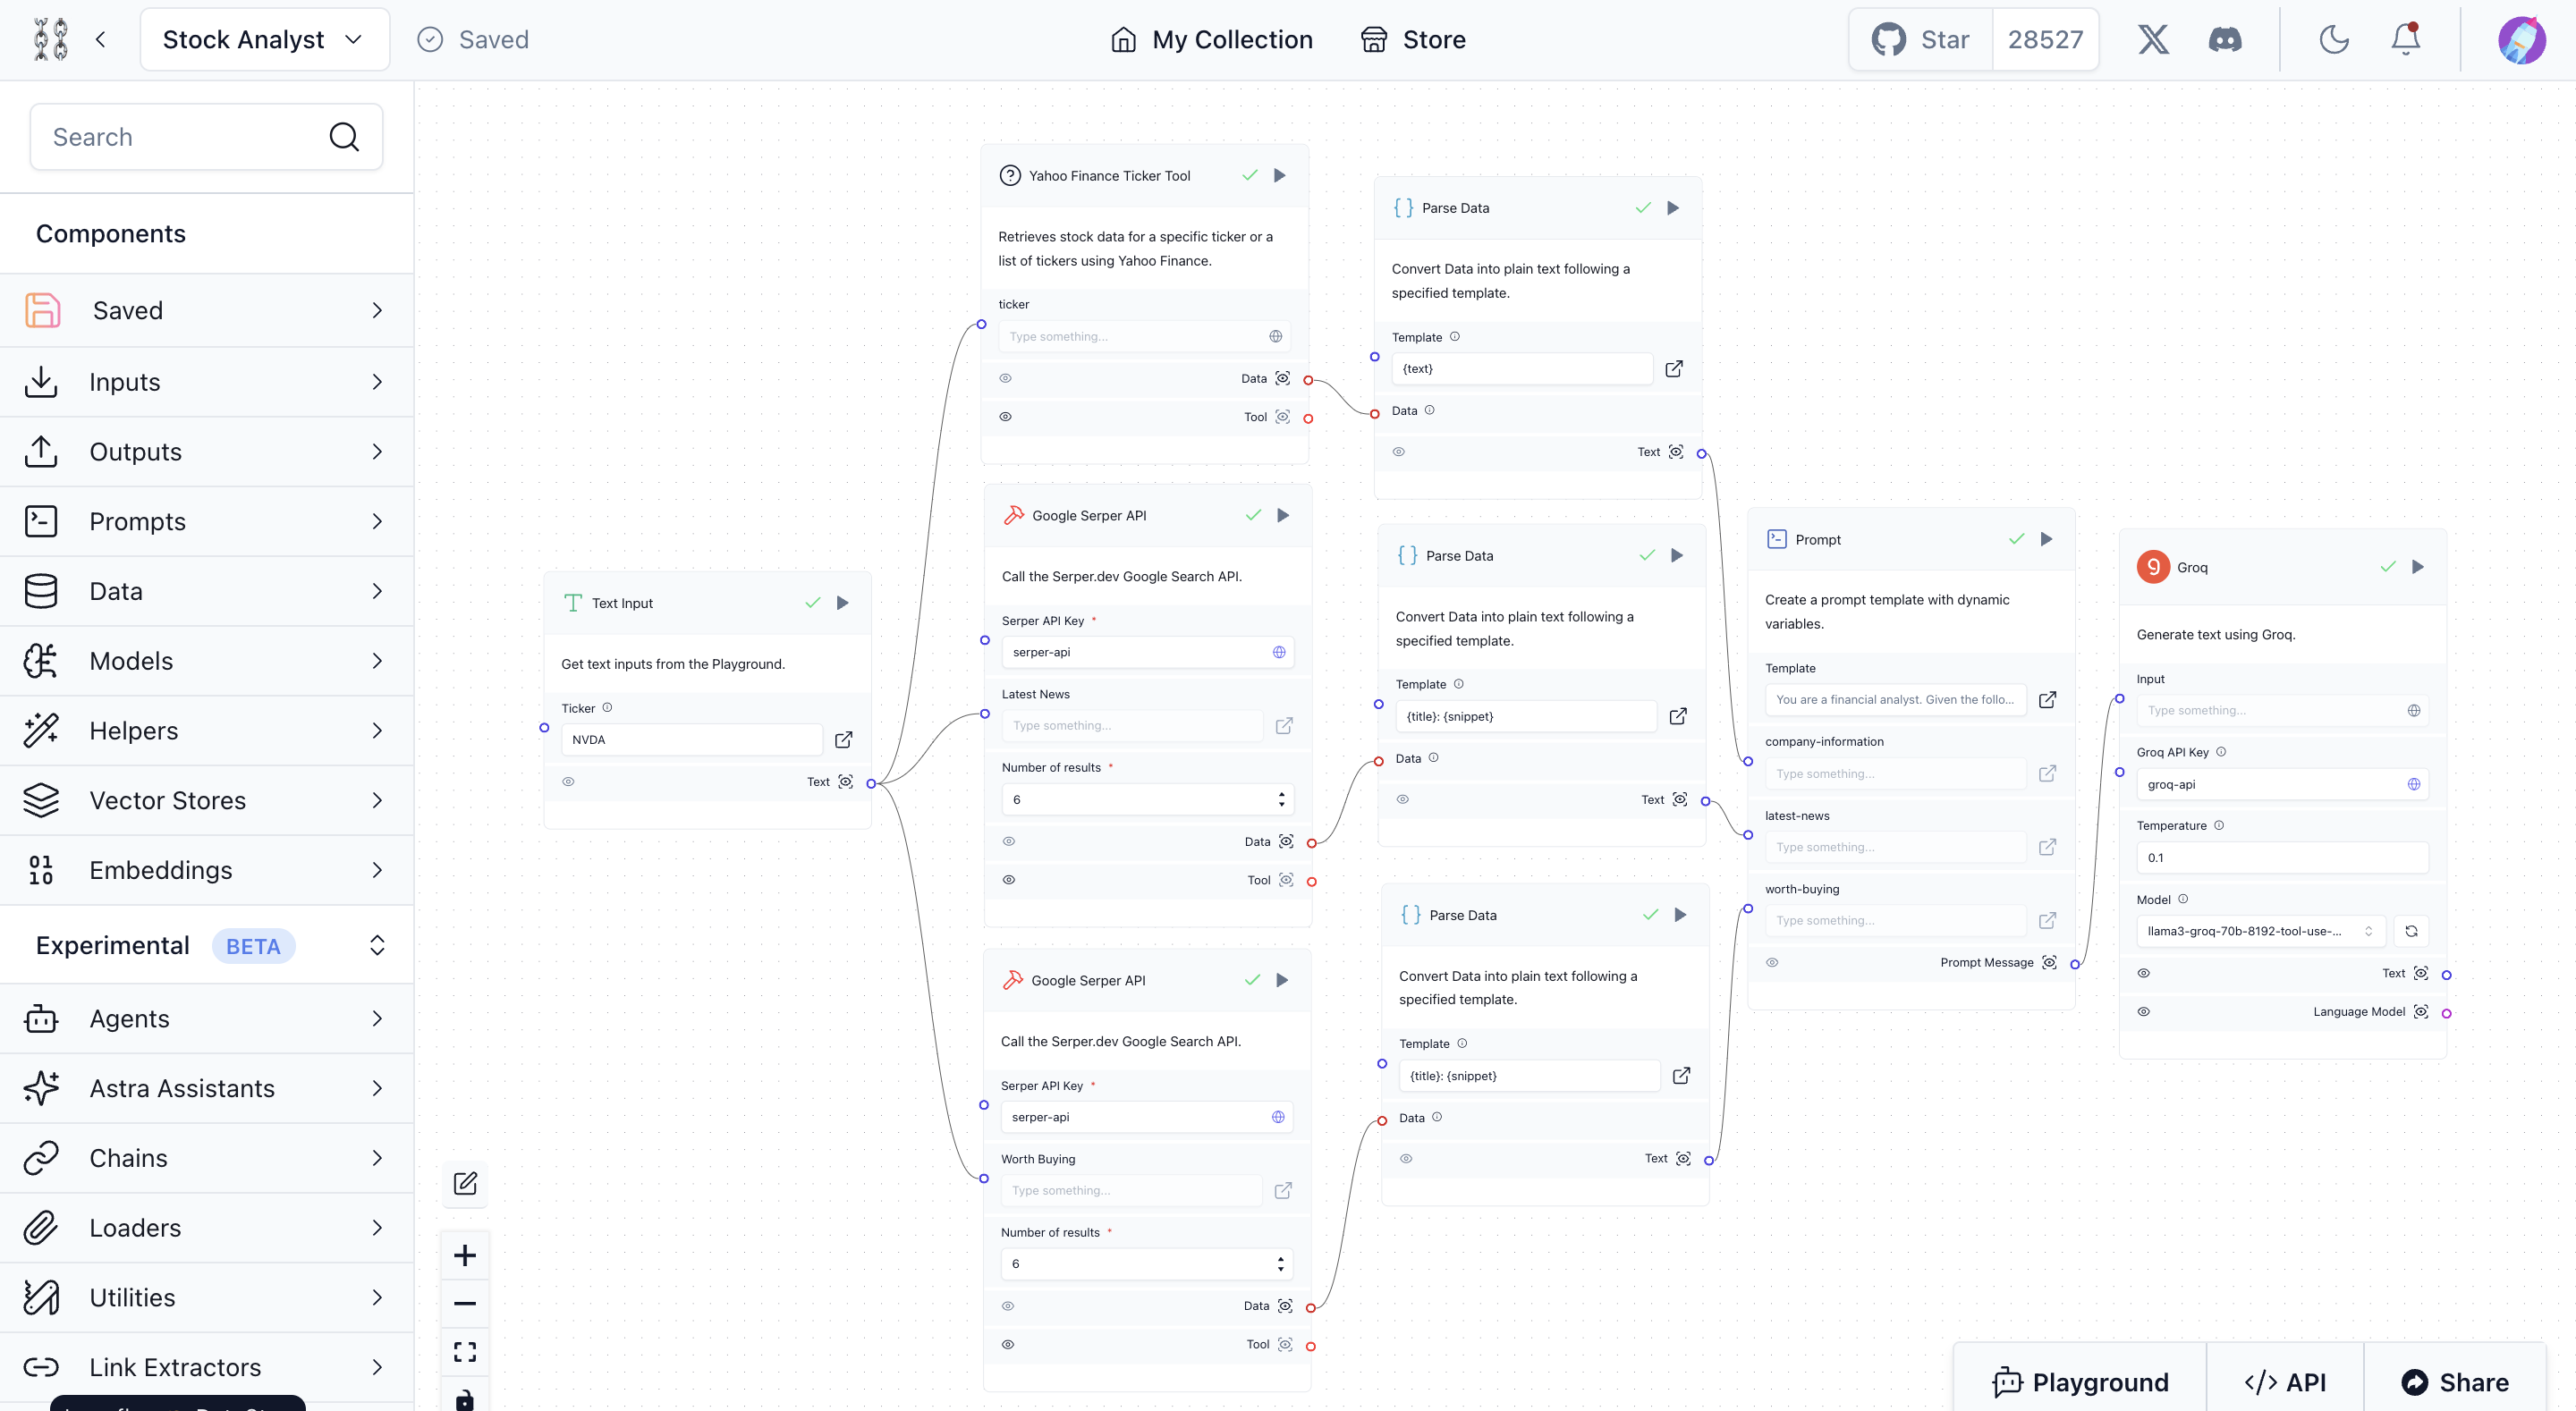Inspect Language Model output of Groq
The image size is (2576, 1411).
coord(2420,1011)
